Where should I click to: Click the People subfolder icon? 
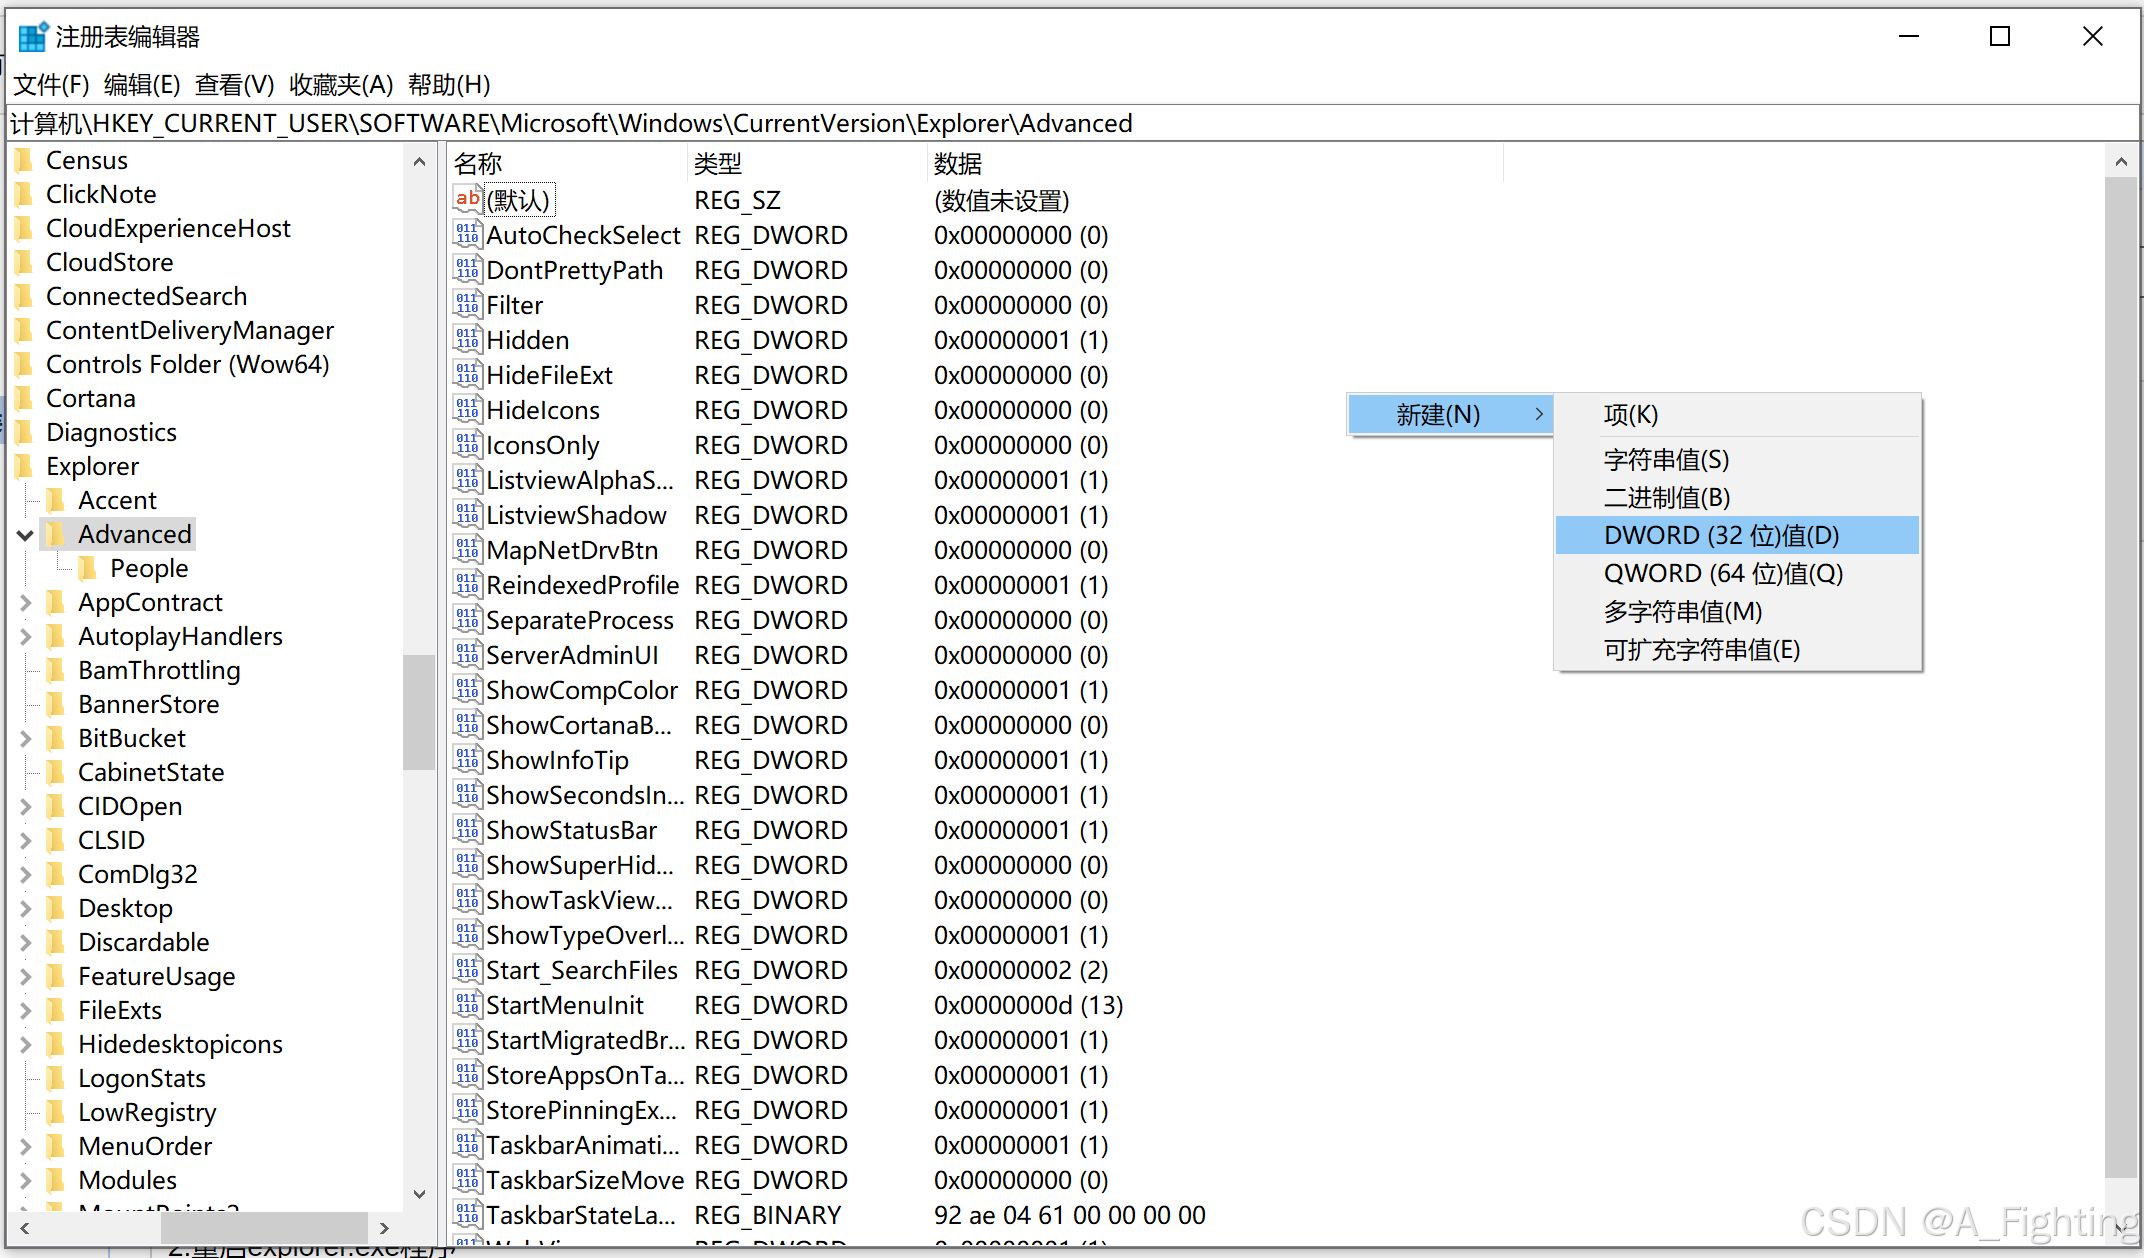tap(88, 569)
